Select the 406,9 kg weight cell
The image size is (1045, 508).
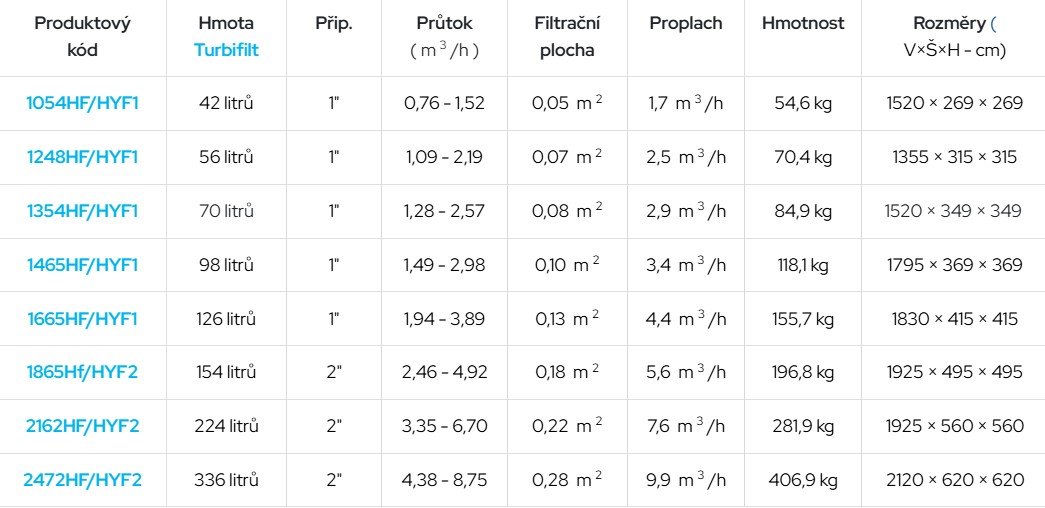(803, 480)
